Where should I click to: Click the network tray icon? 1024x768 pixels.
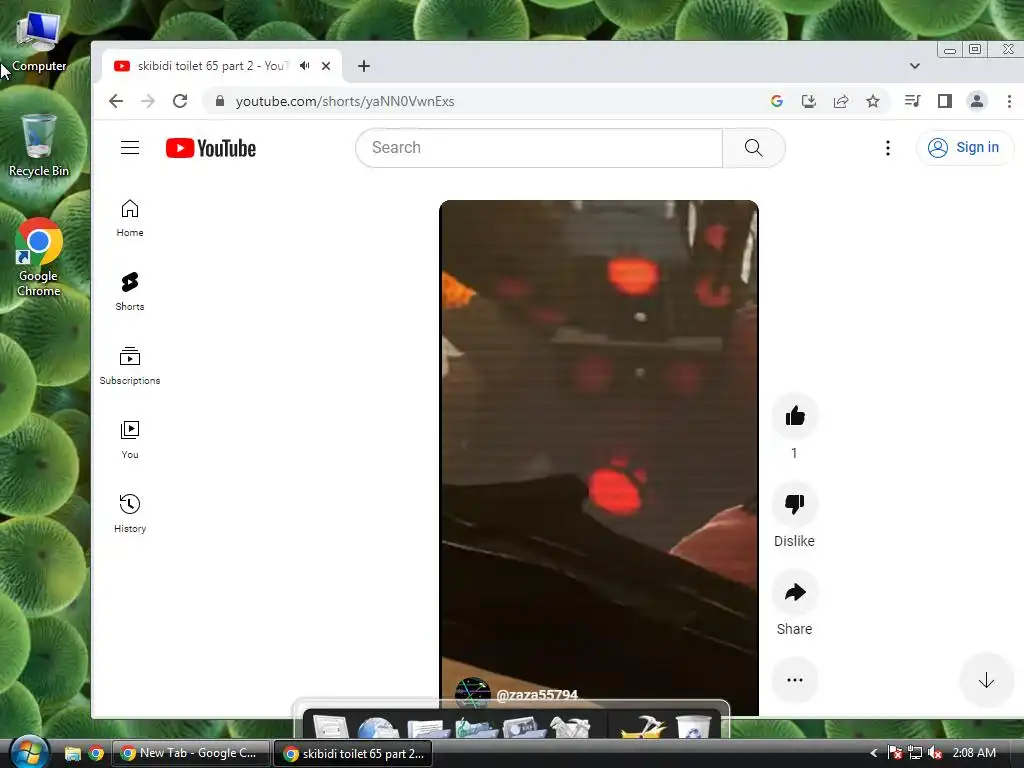(915, 753)
